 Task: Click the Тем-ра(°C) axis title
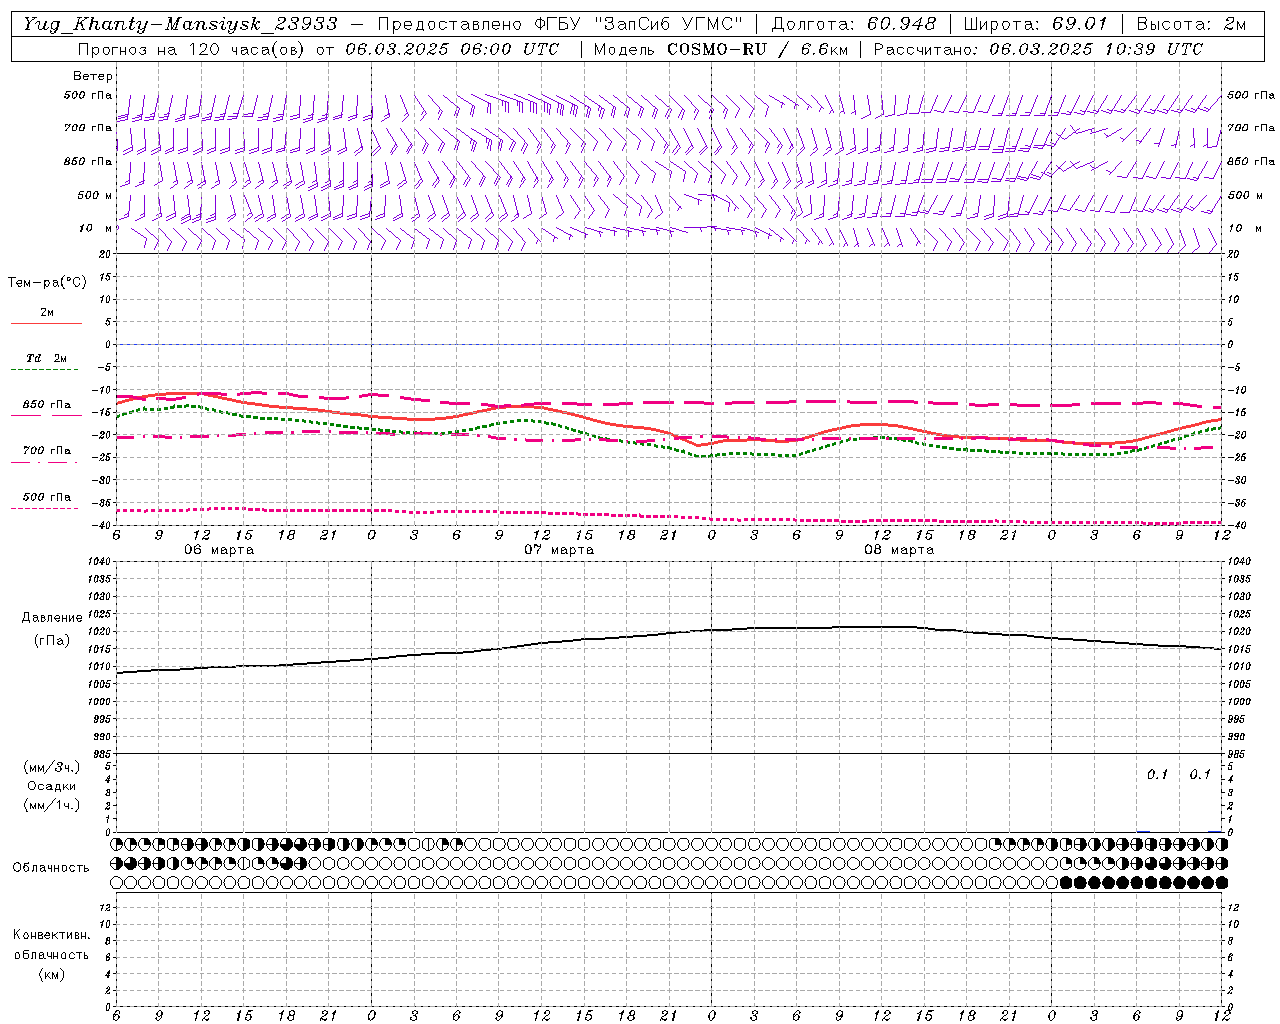[47, 282]
